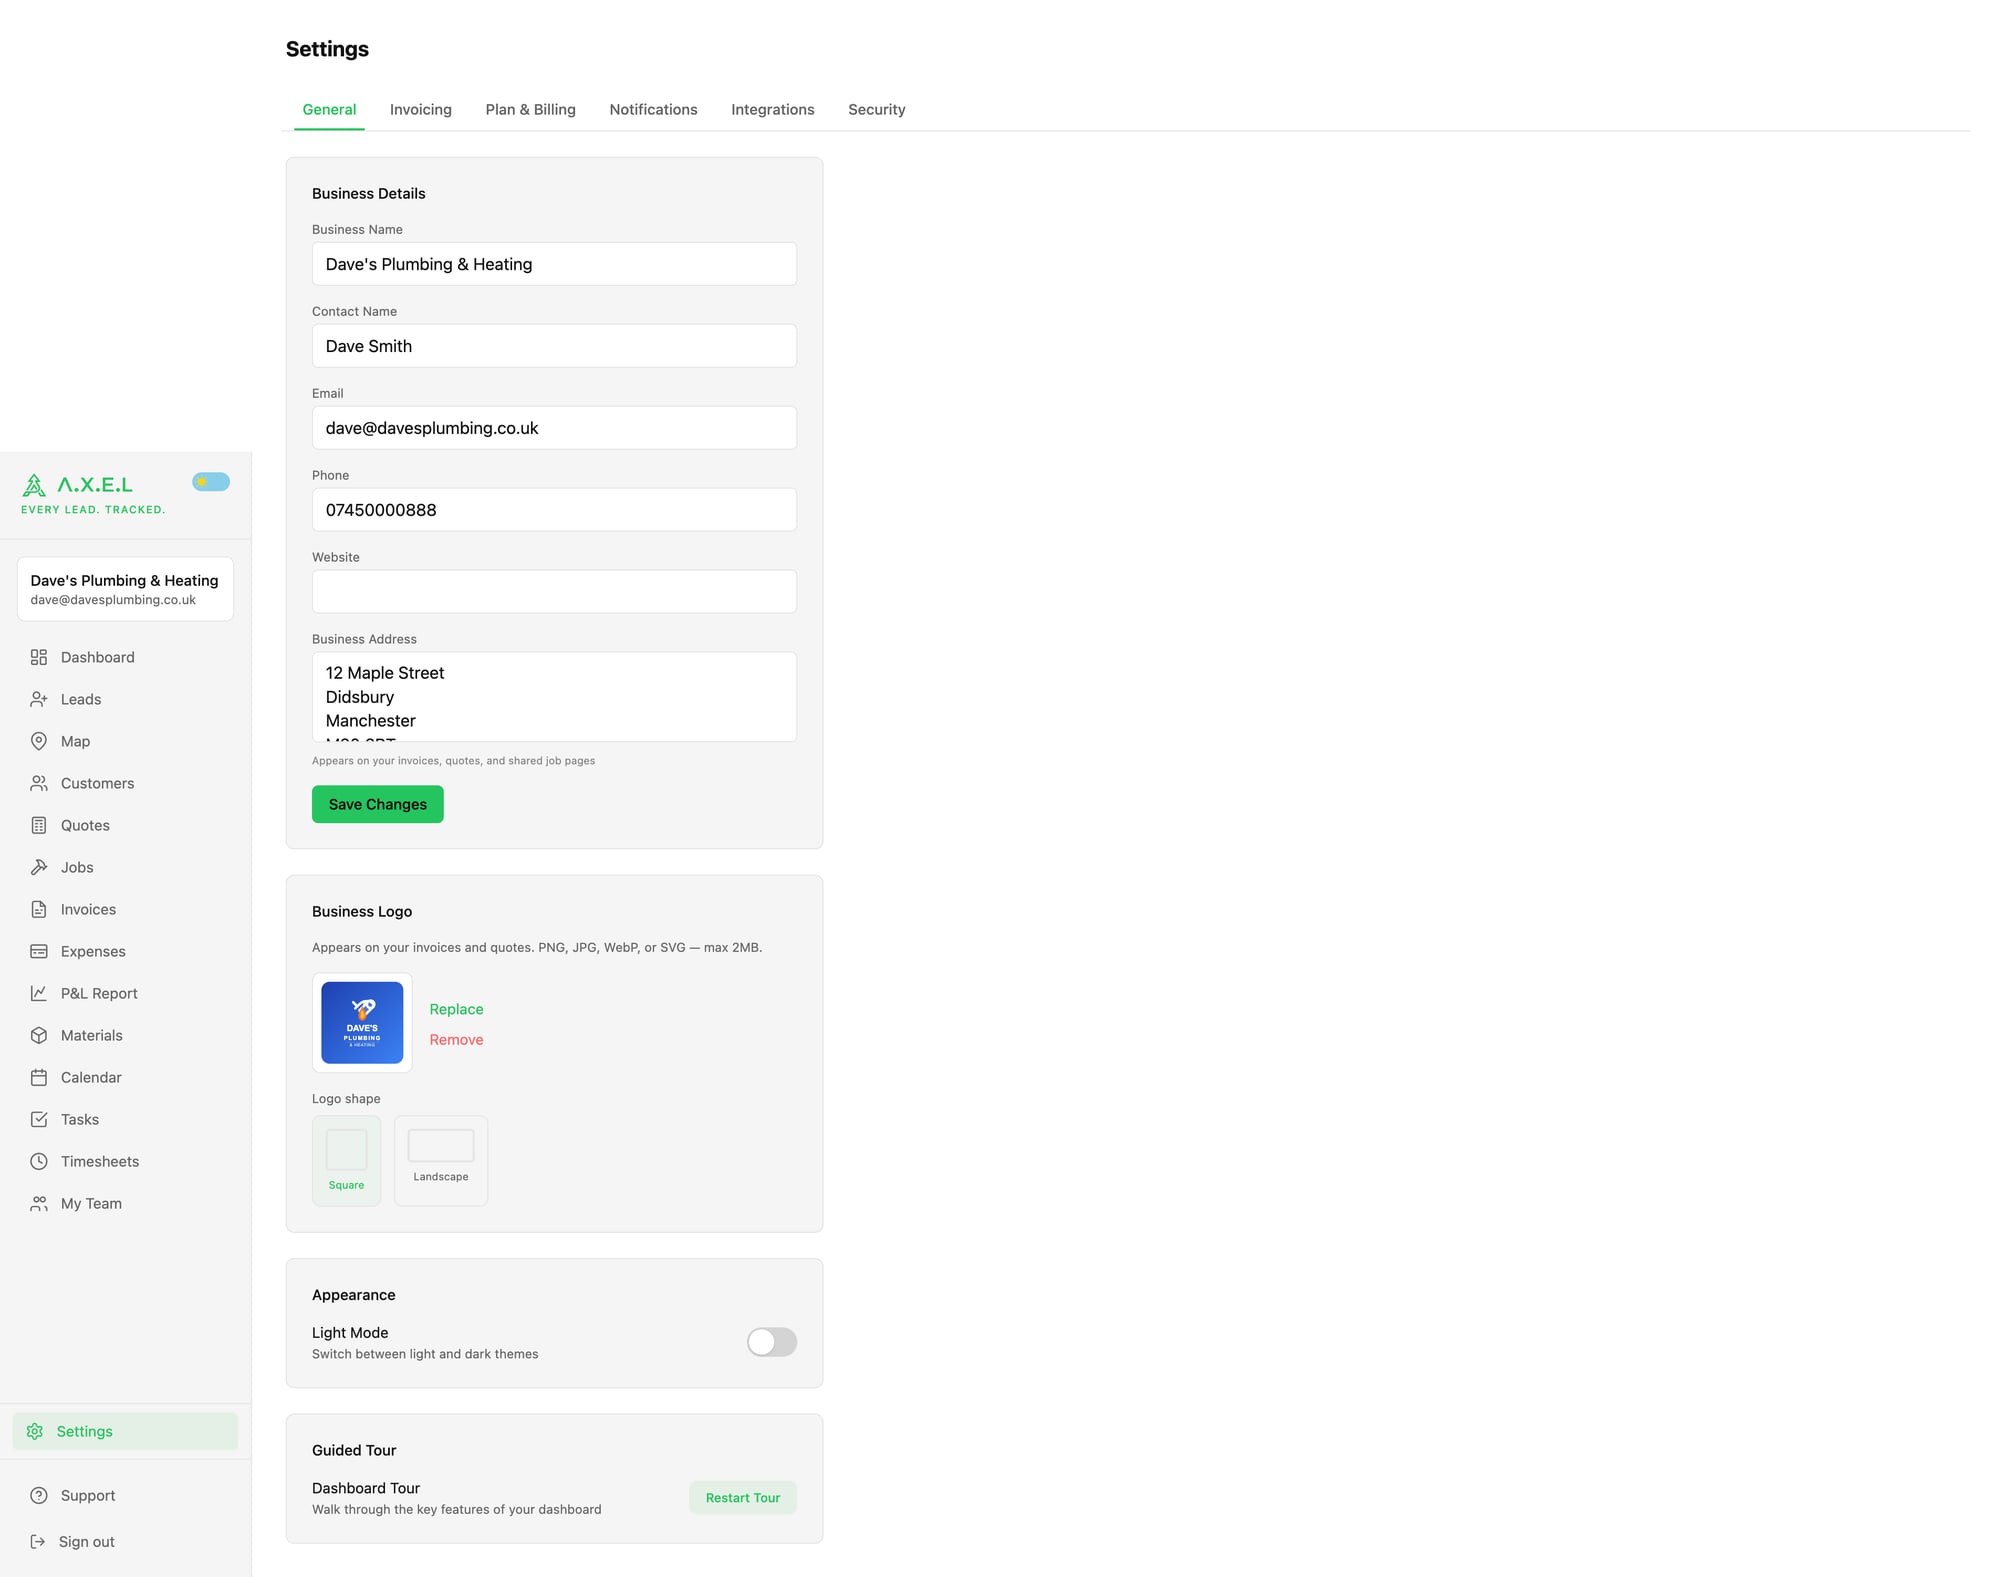Switch to the Invoicing tab
The image size is (2000, 1577).
tap(420, 109)
